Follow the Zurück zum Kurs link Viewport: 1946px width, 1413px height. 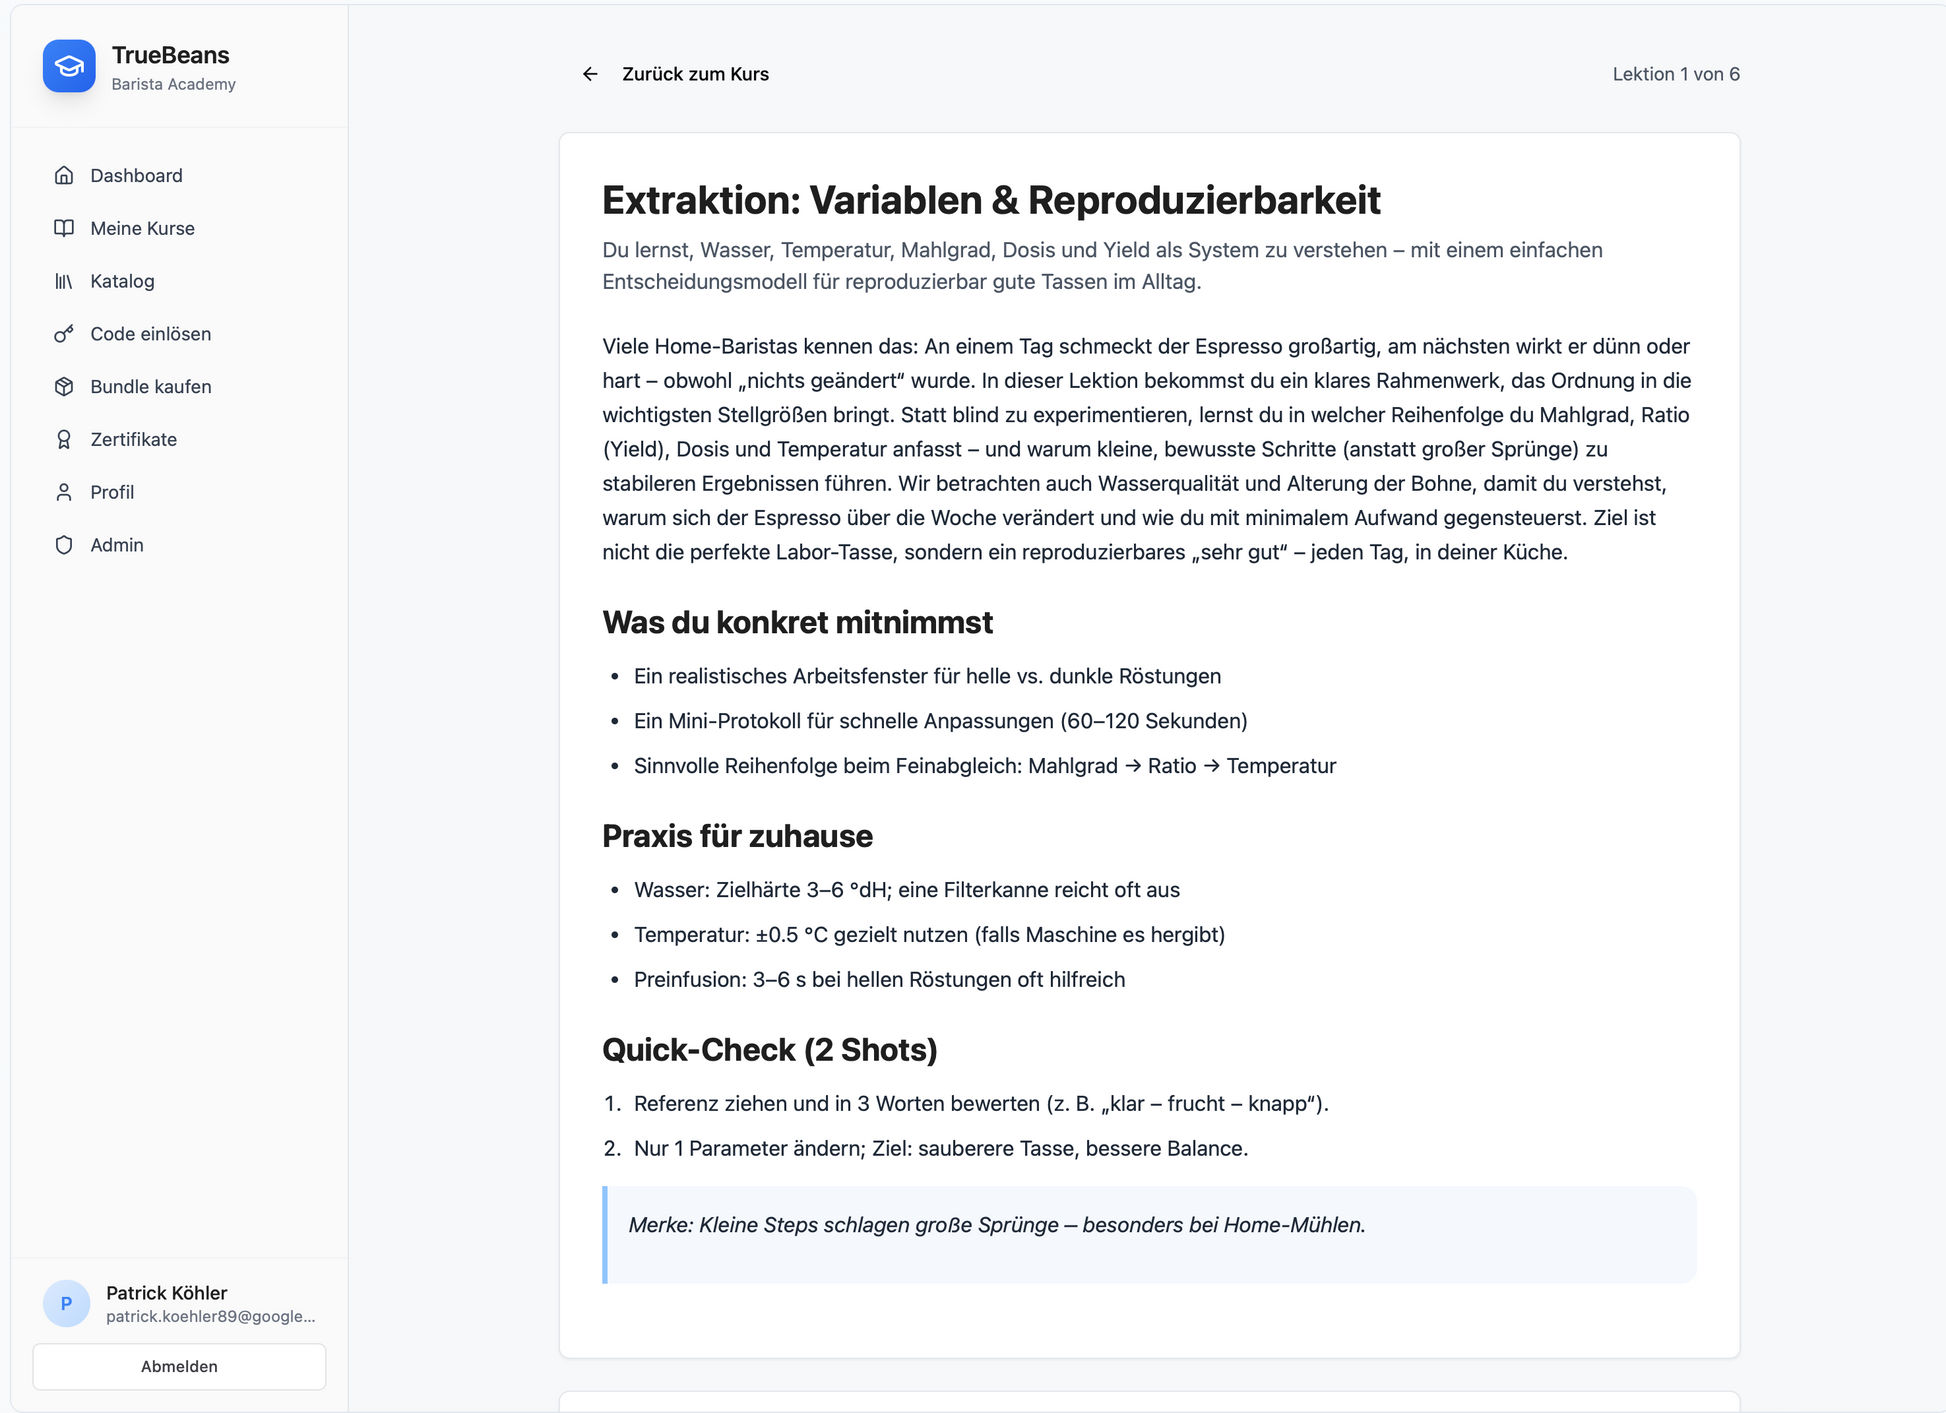(x=695, y=74)
